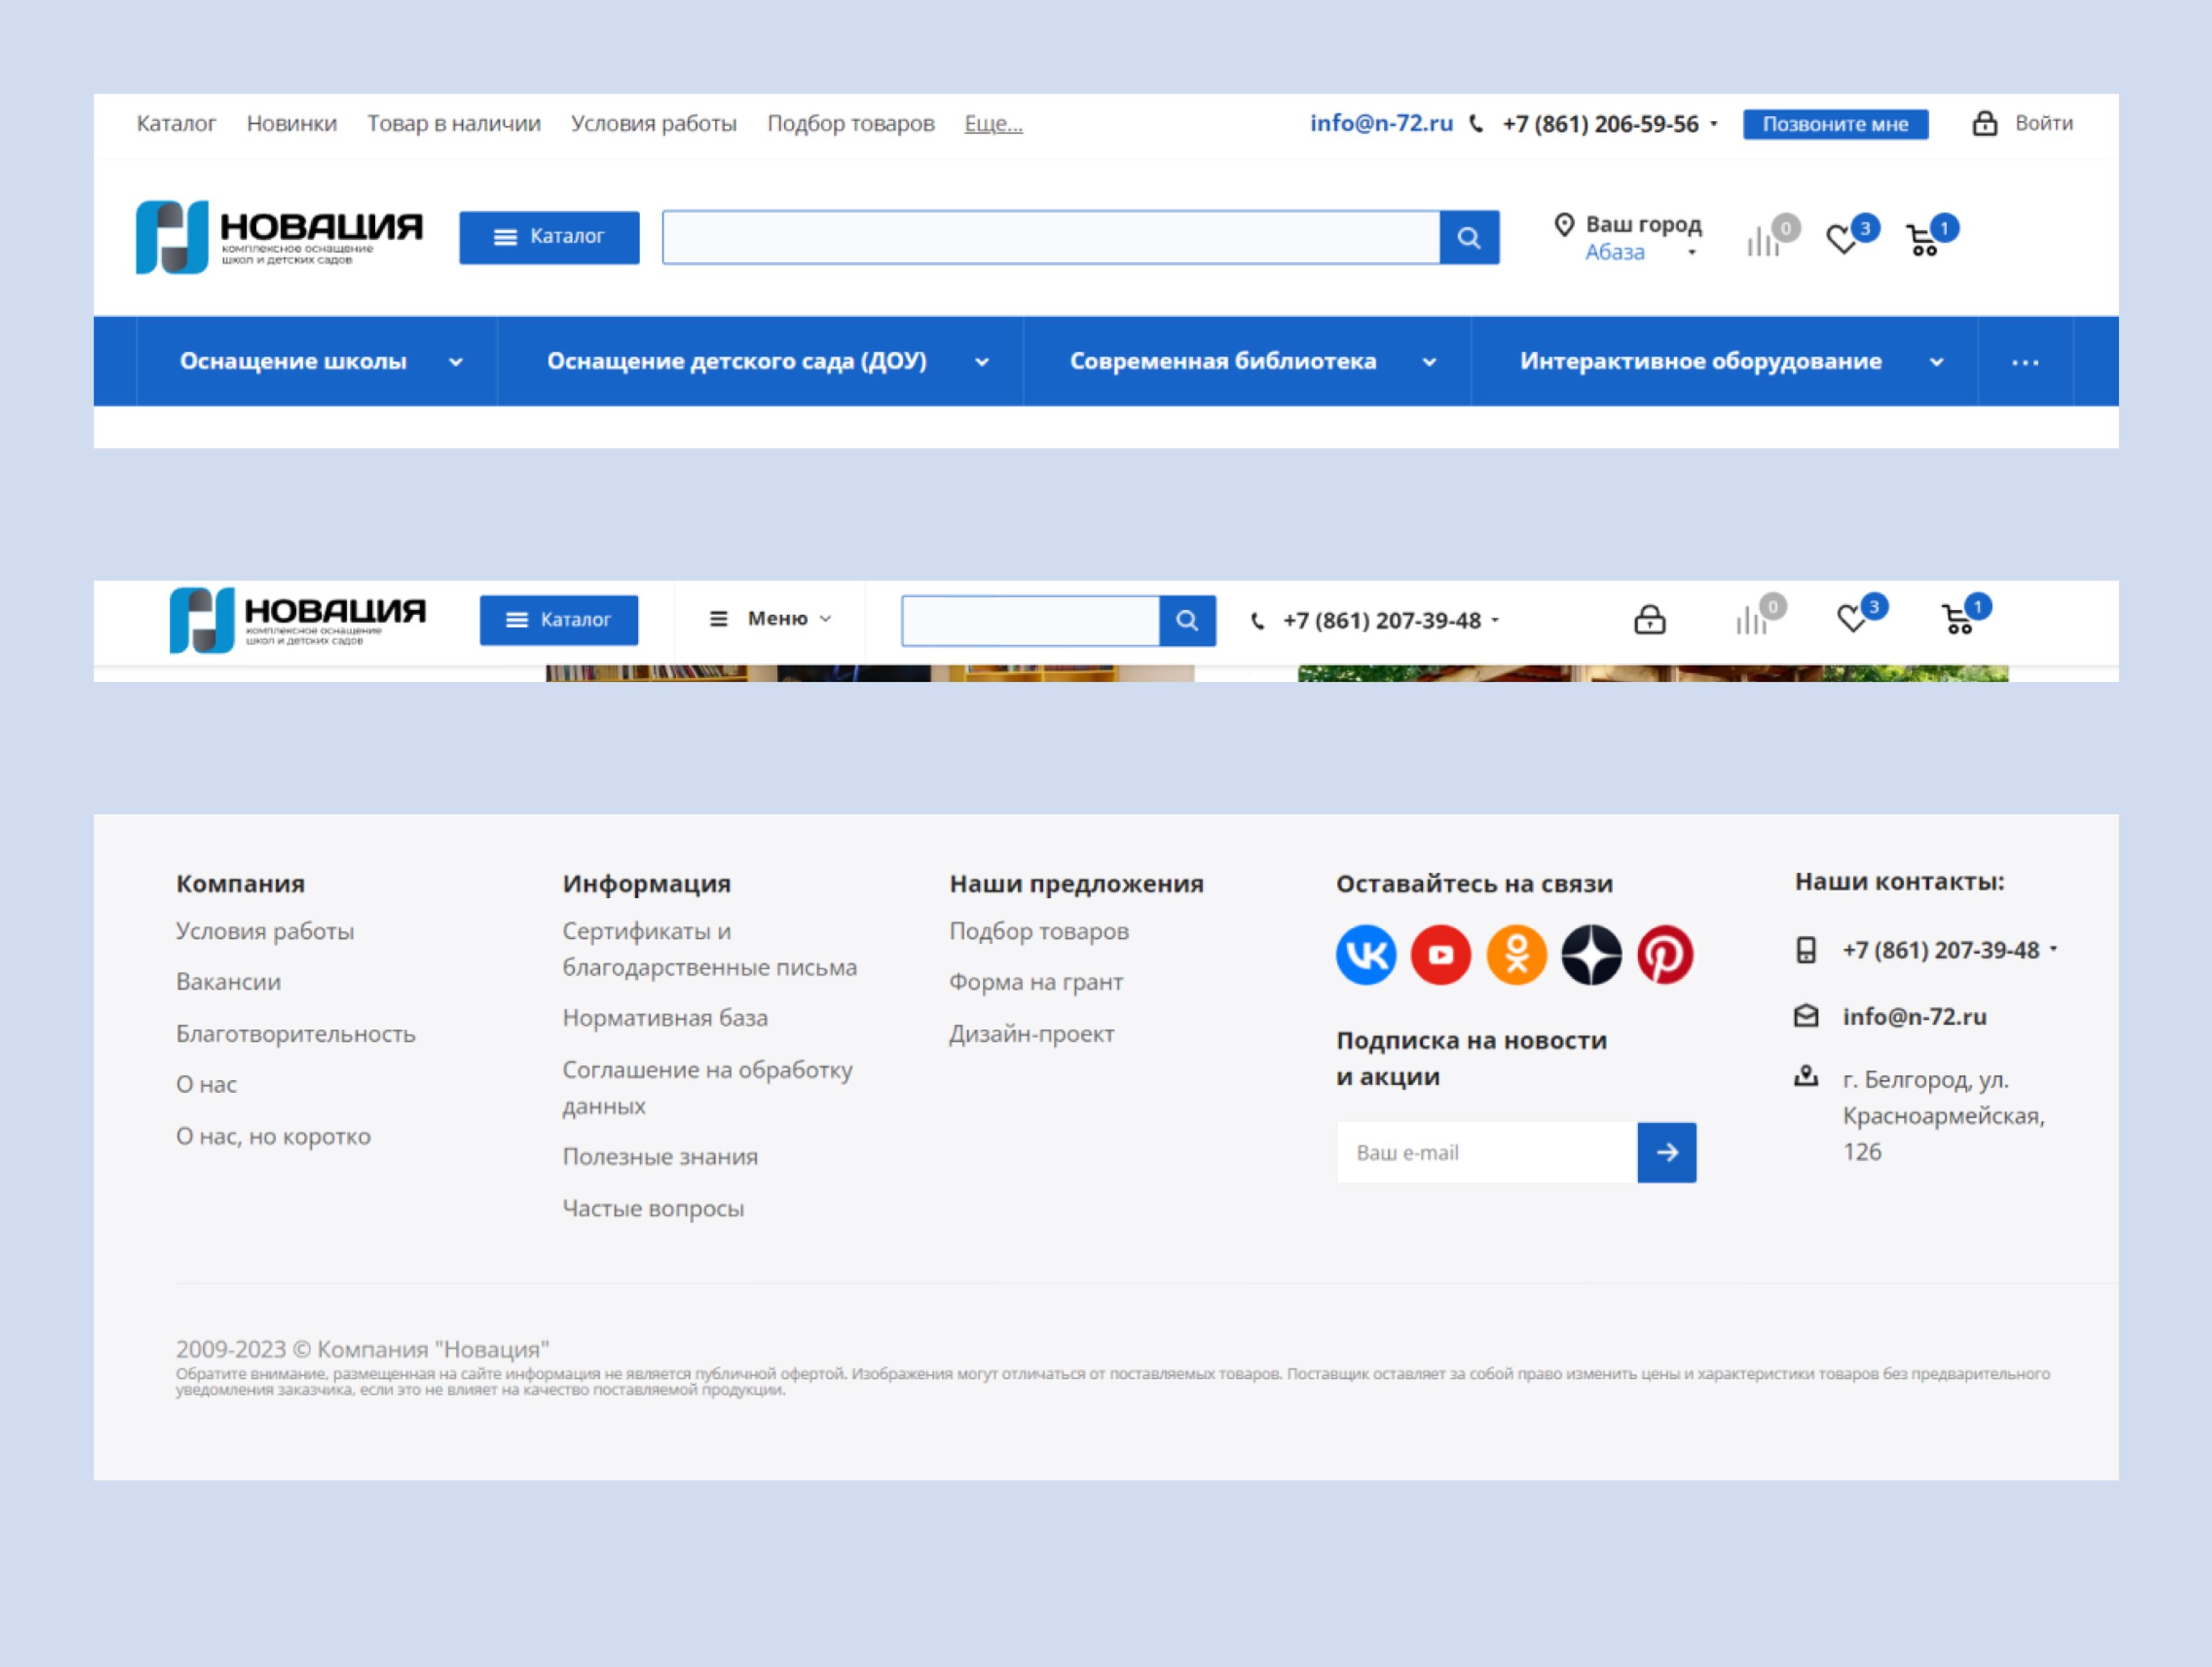Click the Позвоните мне button

pos(1835,124)
